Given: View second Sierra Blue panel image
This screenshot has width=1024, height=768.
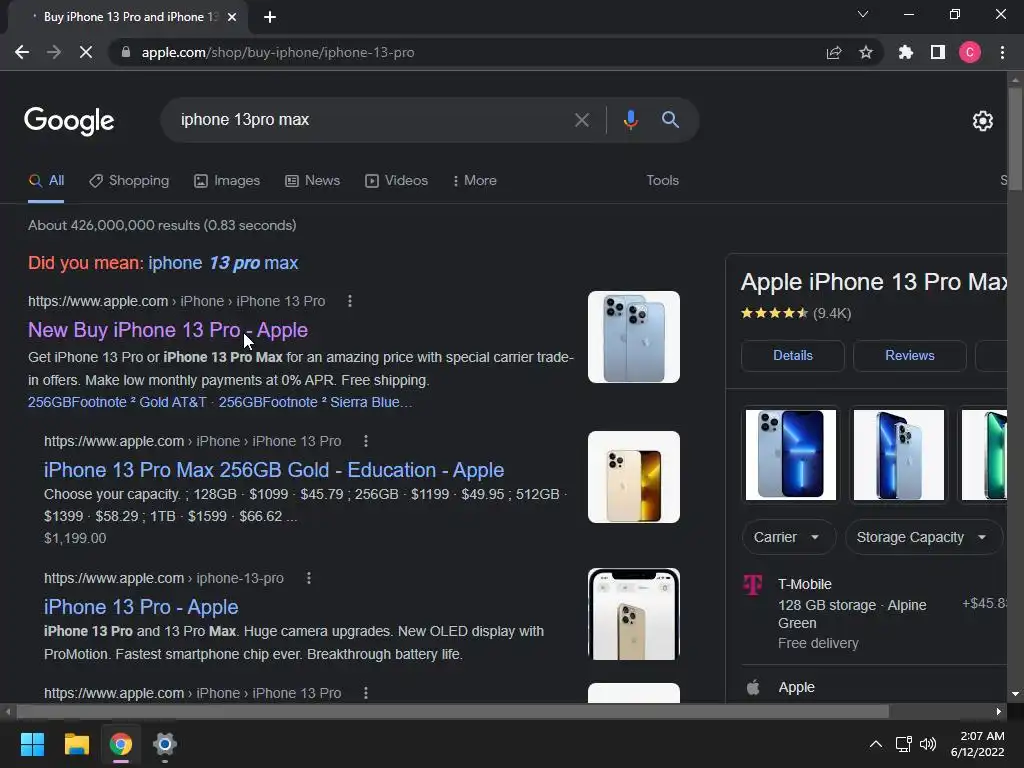Looking at the screenshot, I should (x=899, y=455).
